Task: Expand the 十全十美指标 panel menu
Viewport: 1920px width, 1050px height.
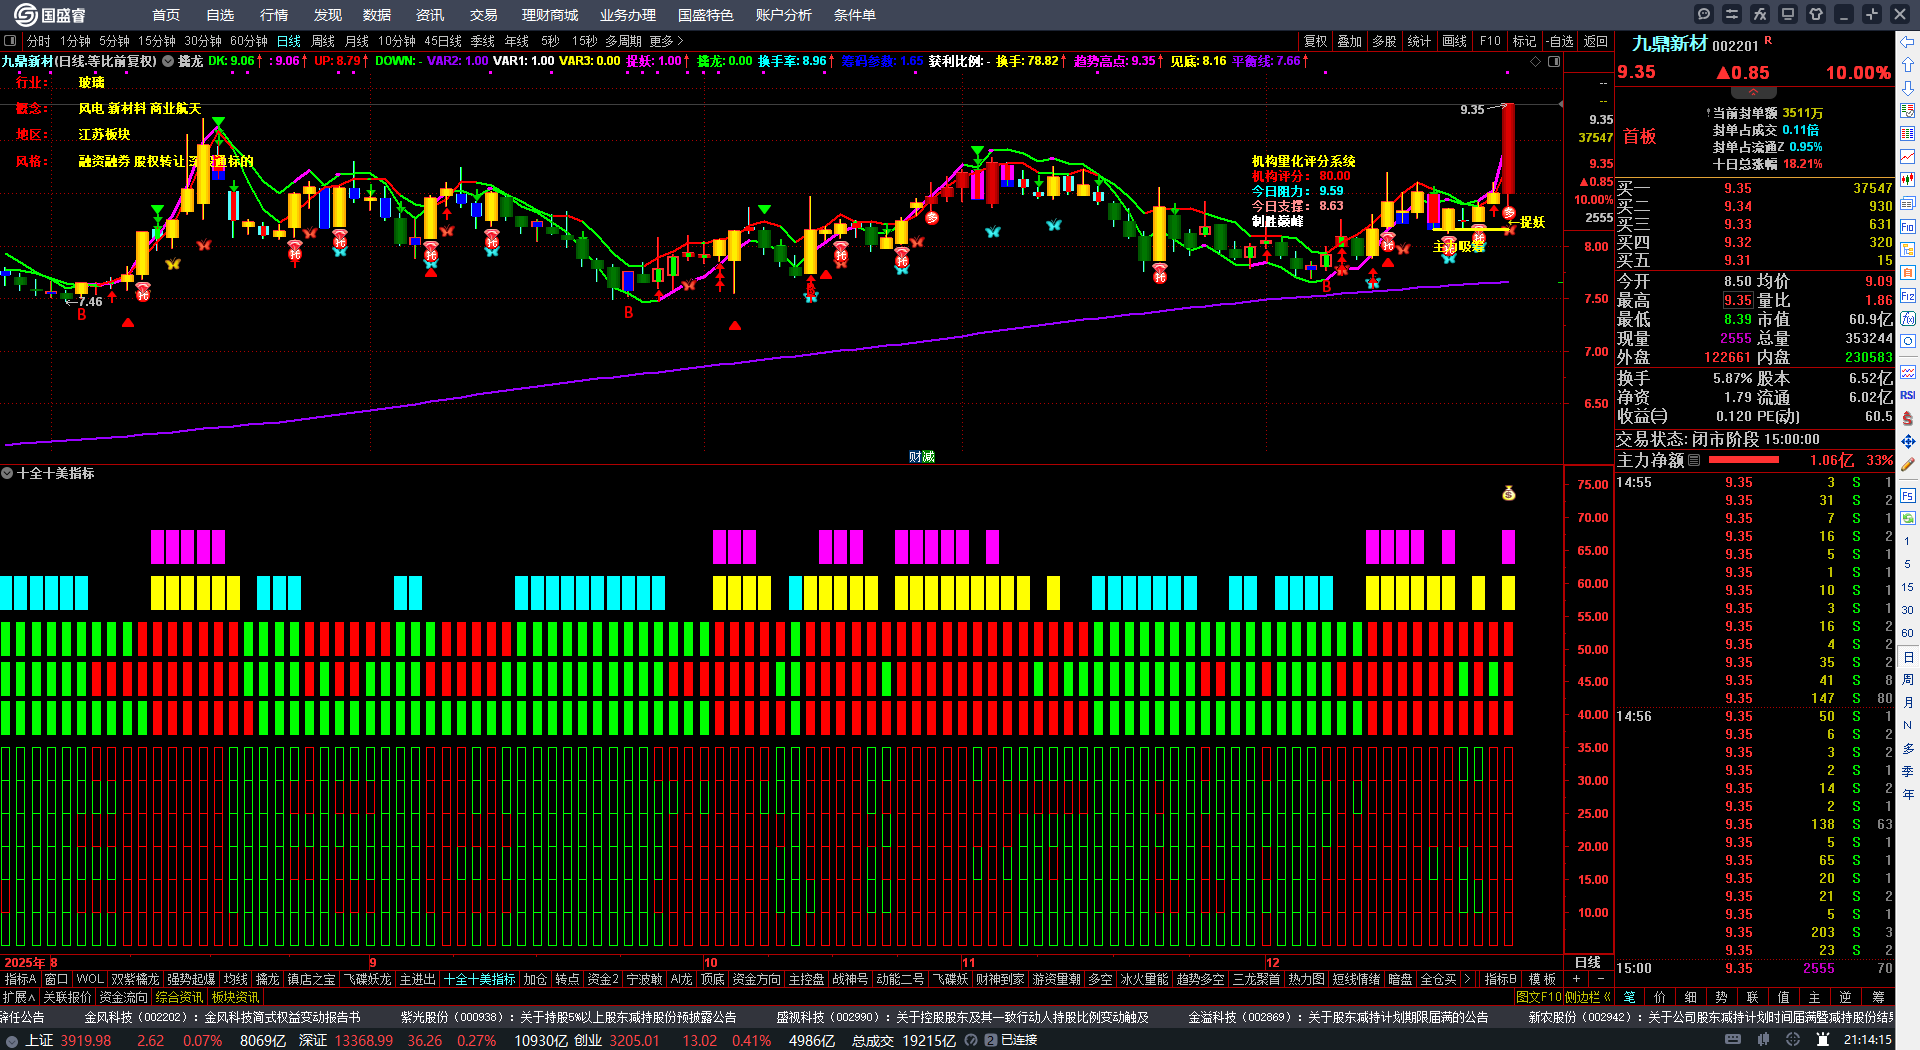Action: point(7,473)
